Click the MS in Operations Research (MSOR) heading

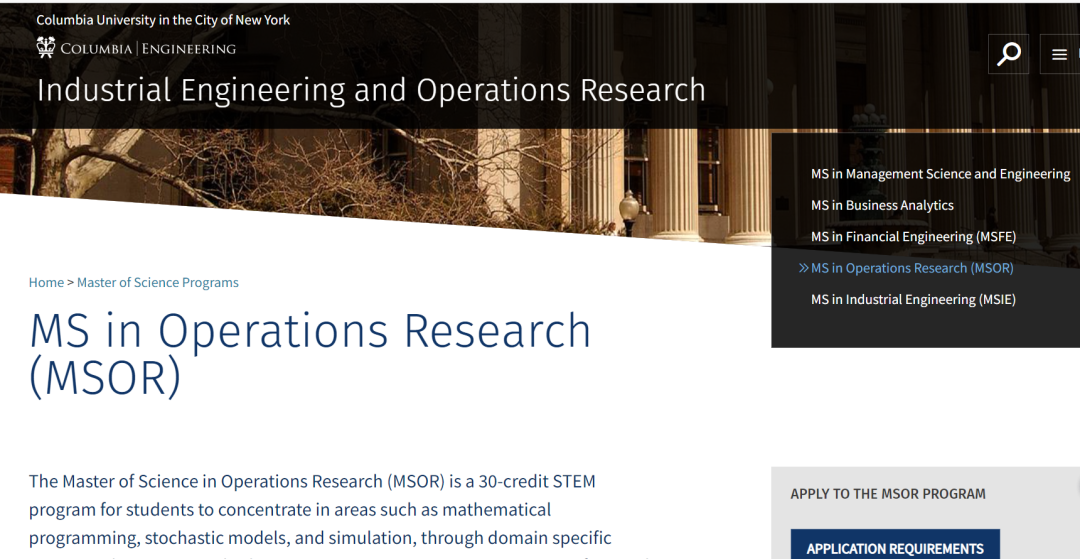pyautogui.click(x=310, y=354)
